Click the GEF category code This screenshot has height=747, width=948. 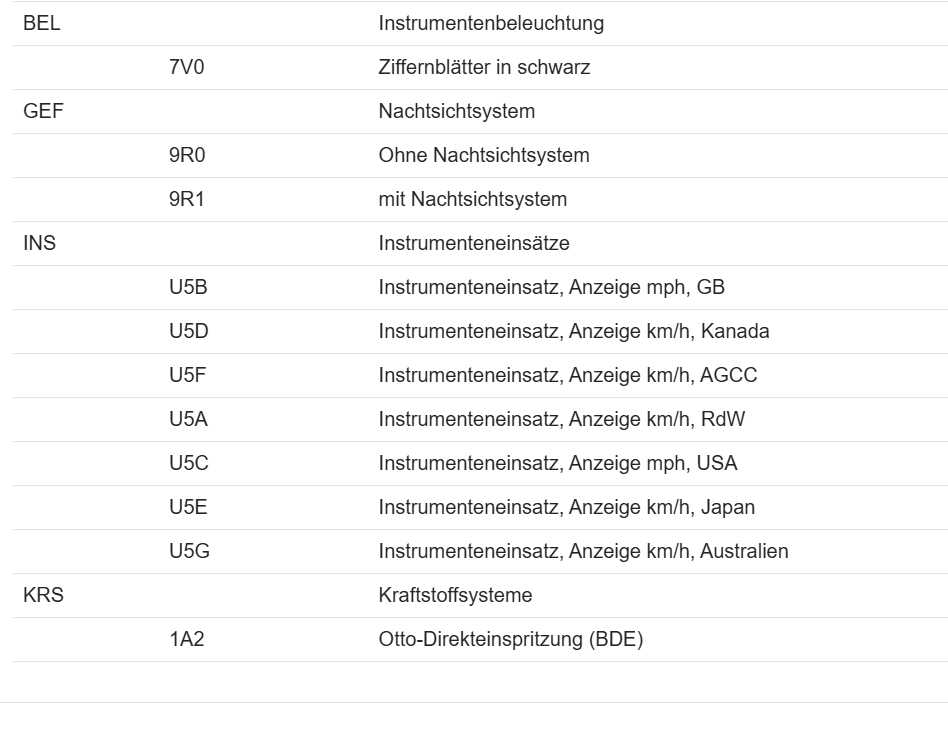[43, 112]
